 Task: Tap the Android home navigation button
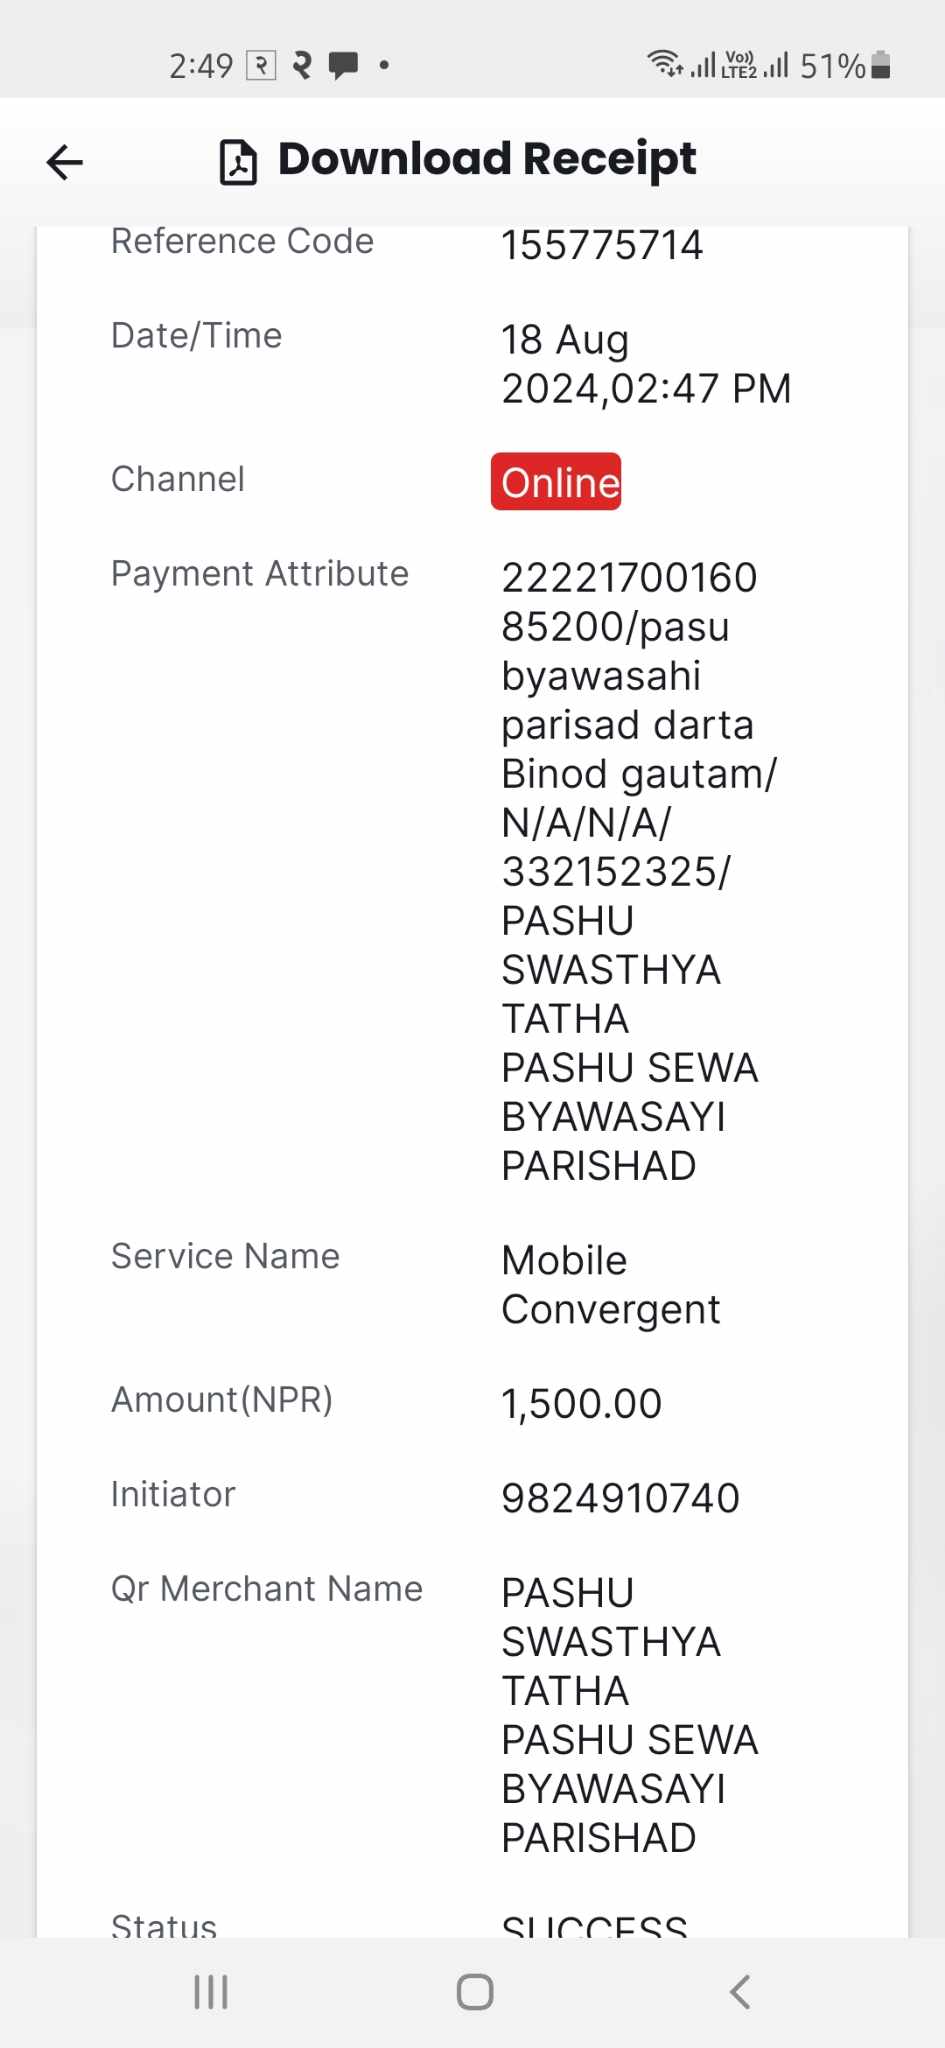pos(475,1992)
